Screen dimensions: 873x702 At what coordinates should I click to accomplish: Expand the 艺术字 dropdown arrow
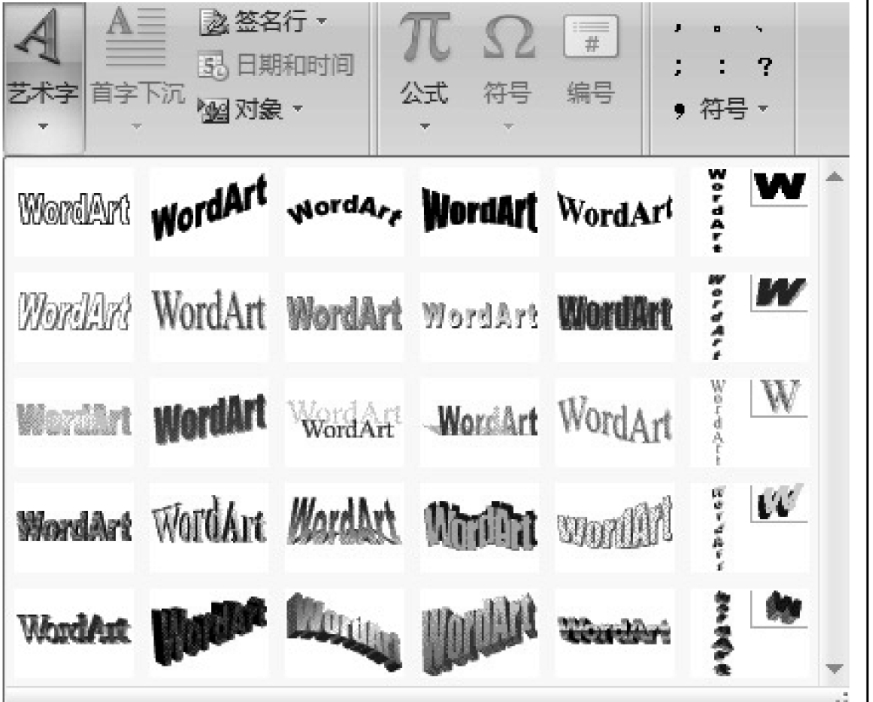tap(43, 126)
